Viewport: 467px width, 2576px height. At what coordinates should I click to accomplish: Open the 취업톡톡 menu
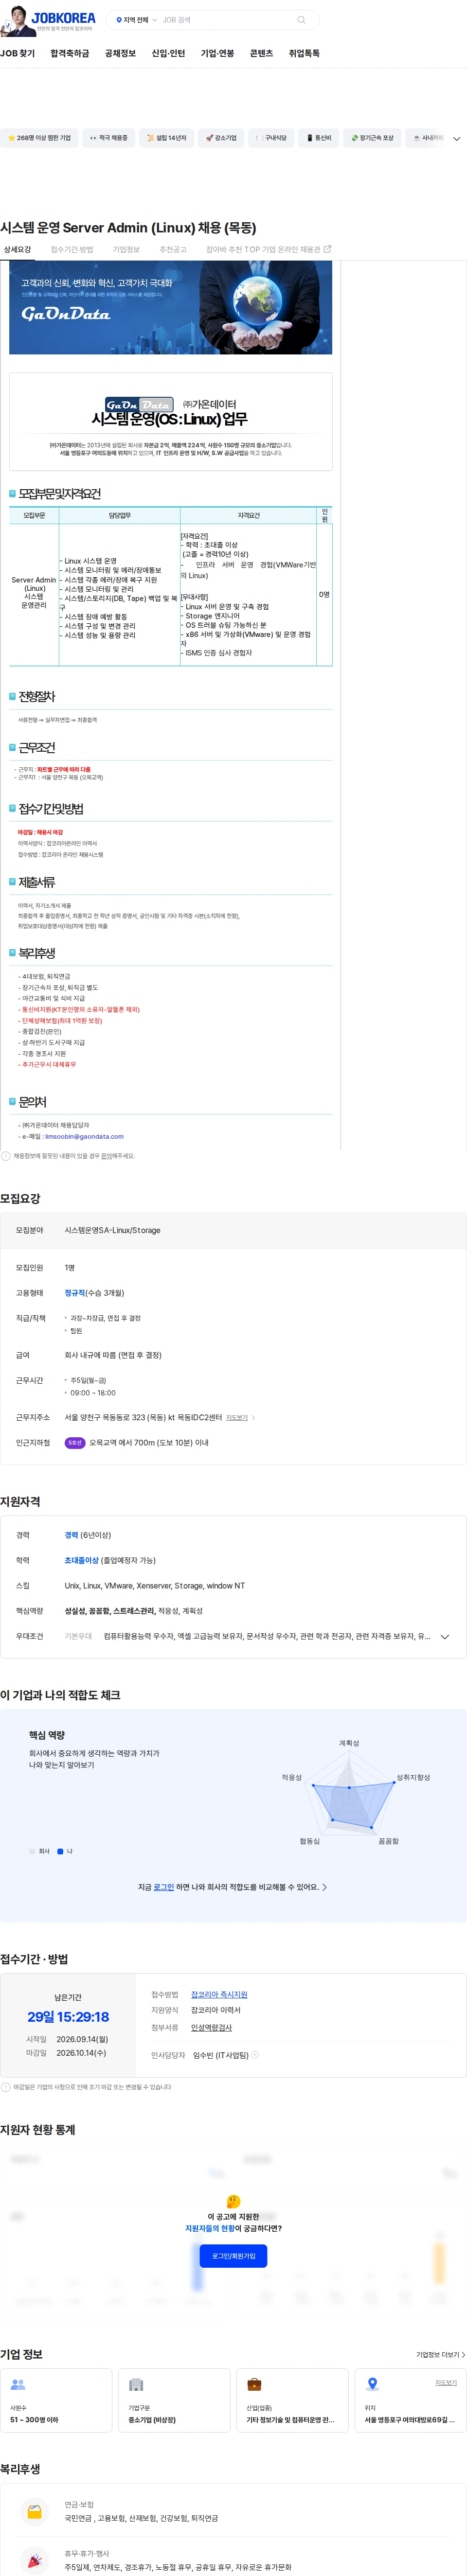tap(304, 53)
